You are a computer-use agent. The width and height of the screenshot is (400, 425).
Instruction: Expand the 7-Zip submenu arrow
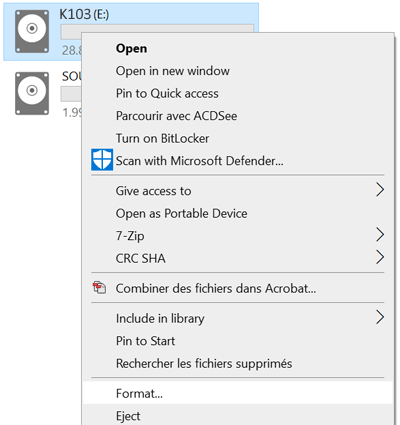pos(380,235)
